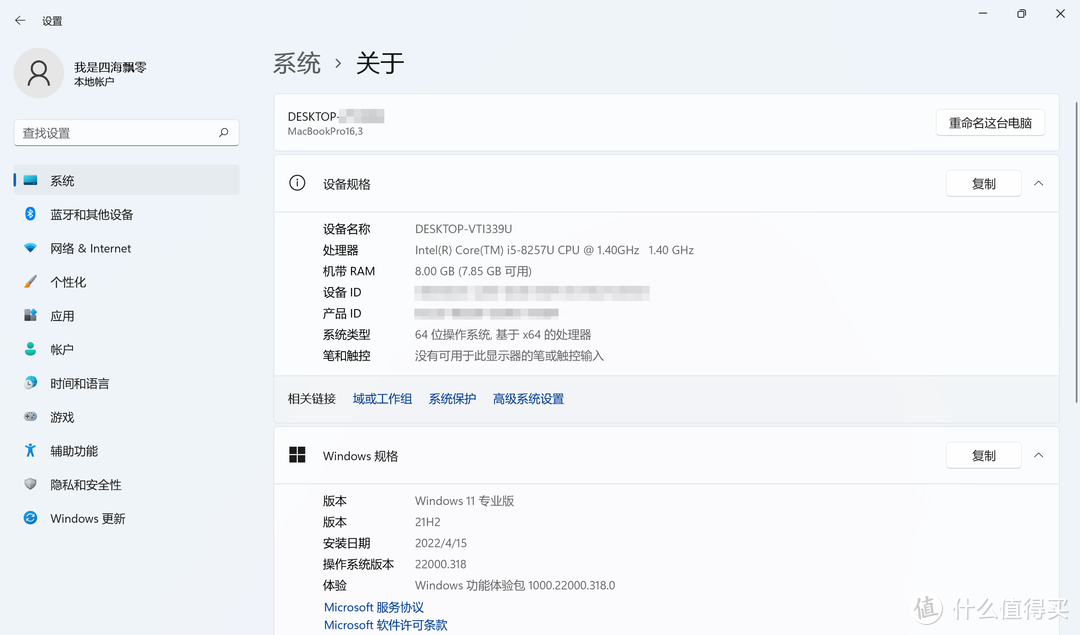Copy device specs with the 复制 button
1080x635 pixels.
(983, 183)
